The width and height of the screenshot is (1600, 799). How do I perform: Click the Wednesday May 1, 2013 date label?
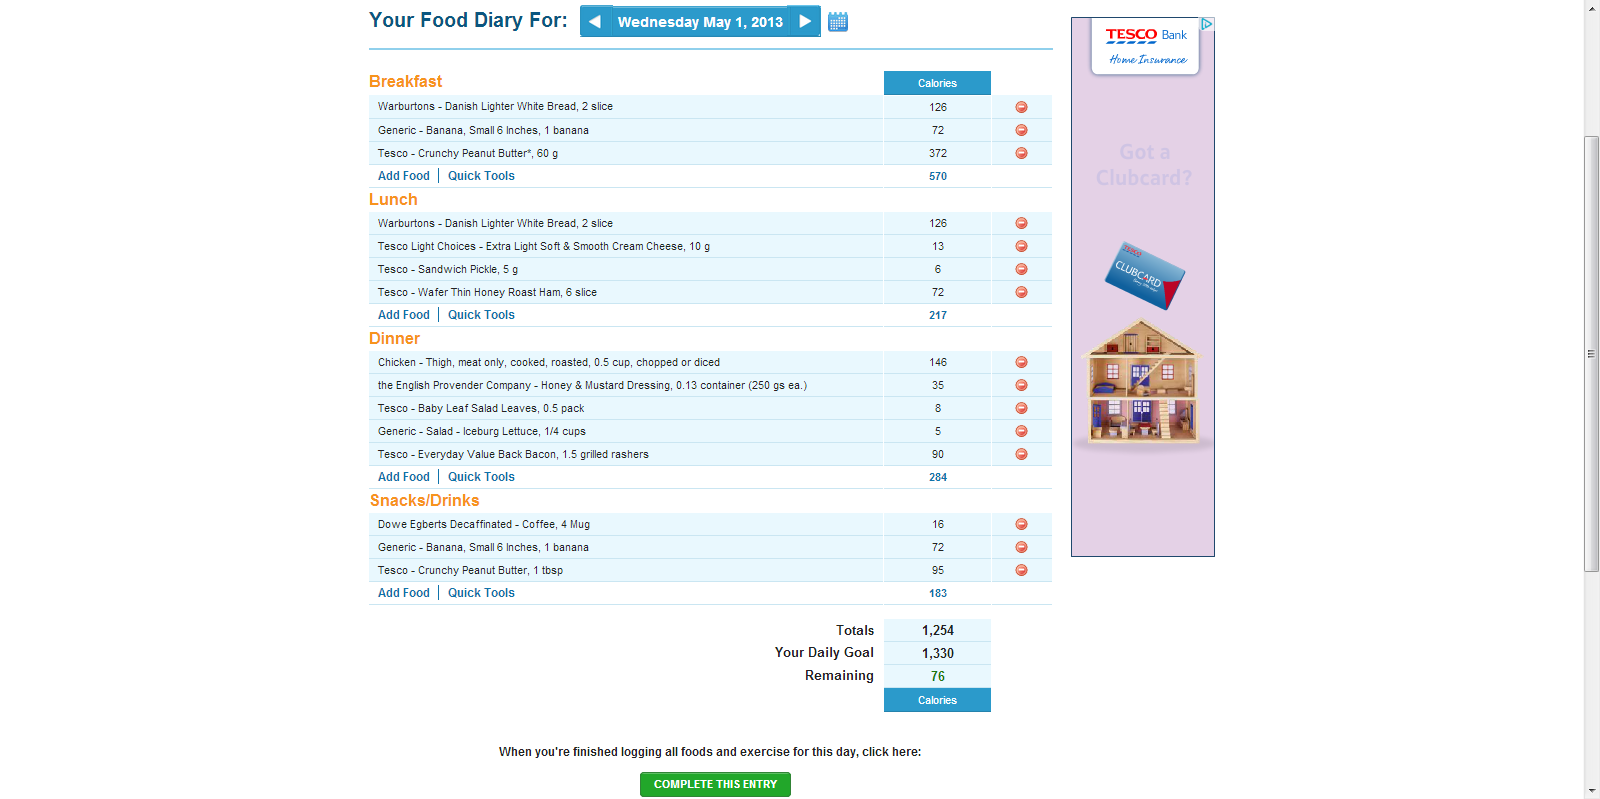point(700,22)
